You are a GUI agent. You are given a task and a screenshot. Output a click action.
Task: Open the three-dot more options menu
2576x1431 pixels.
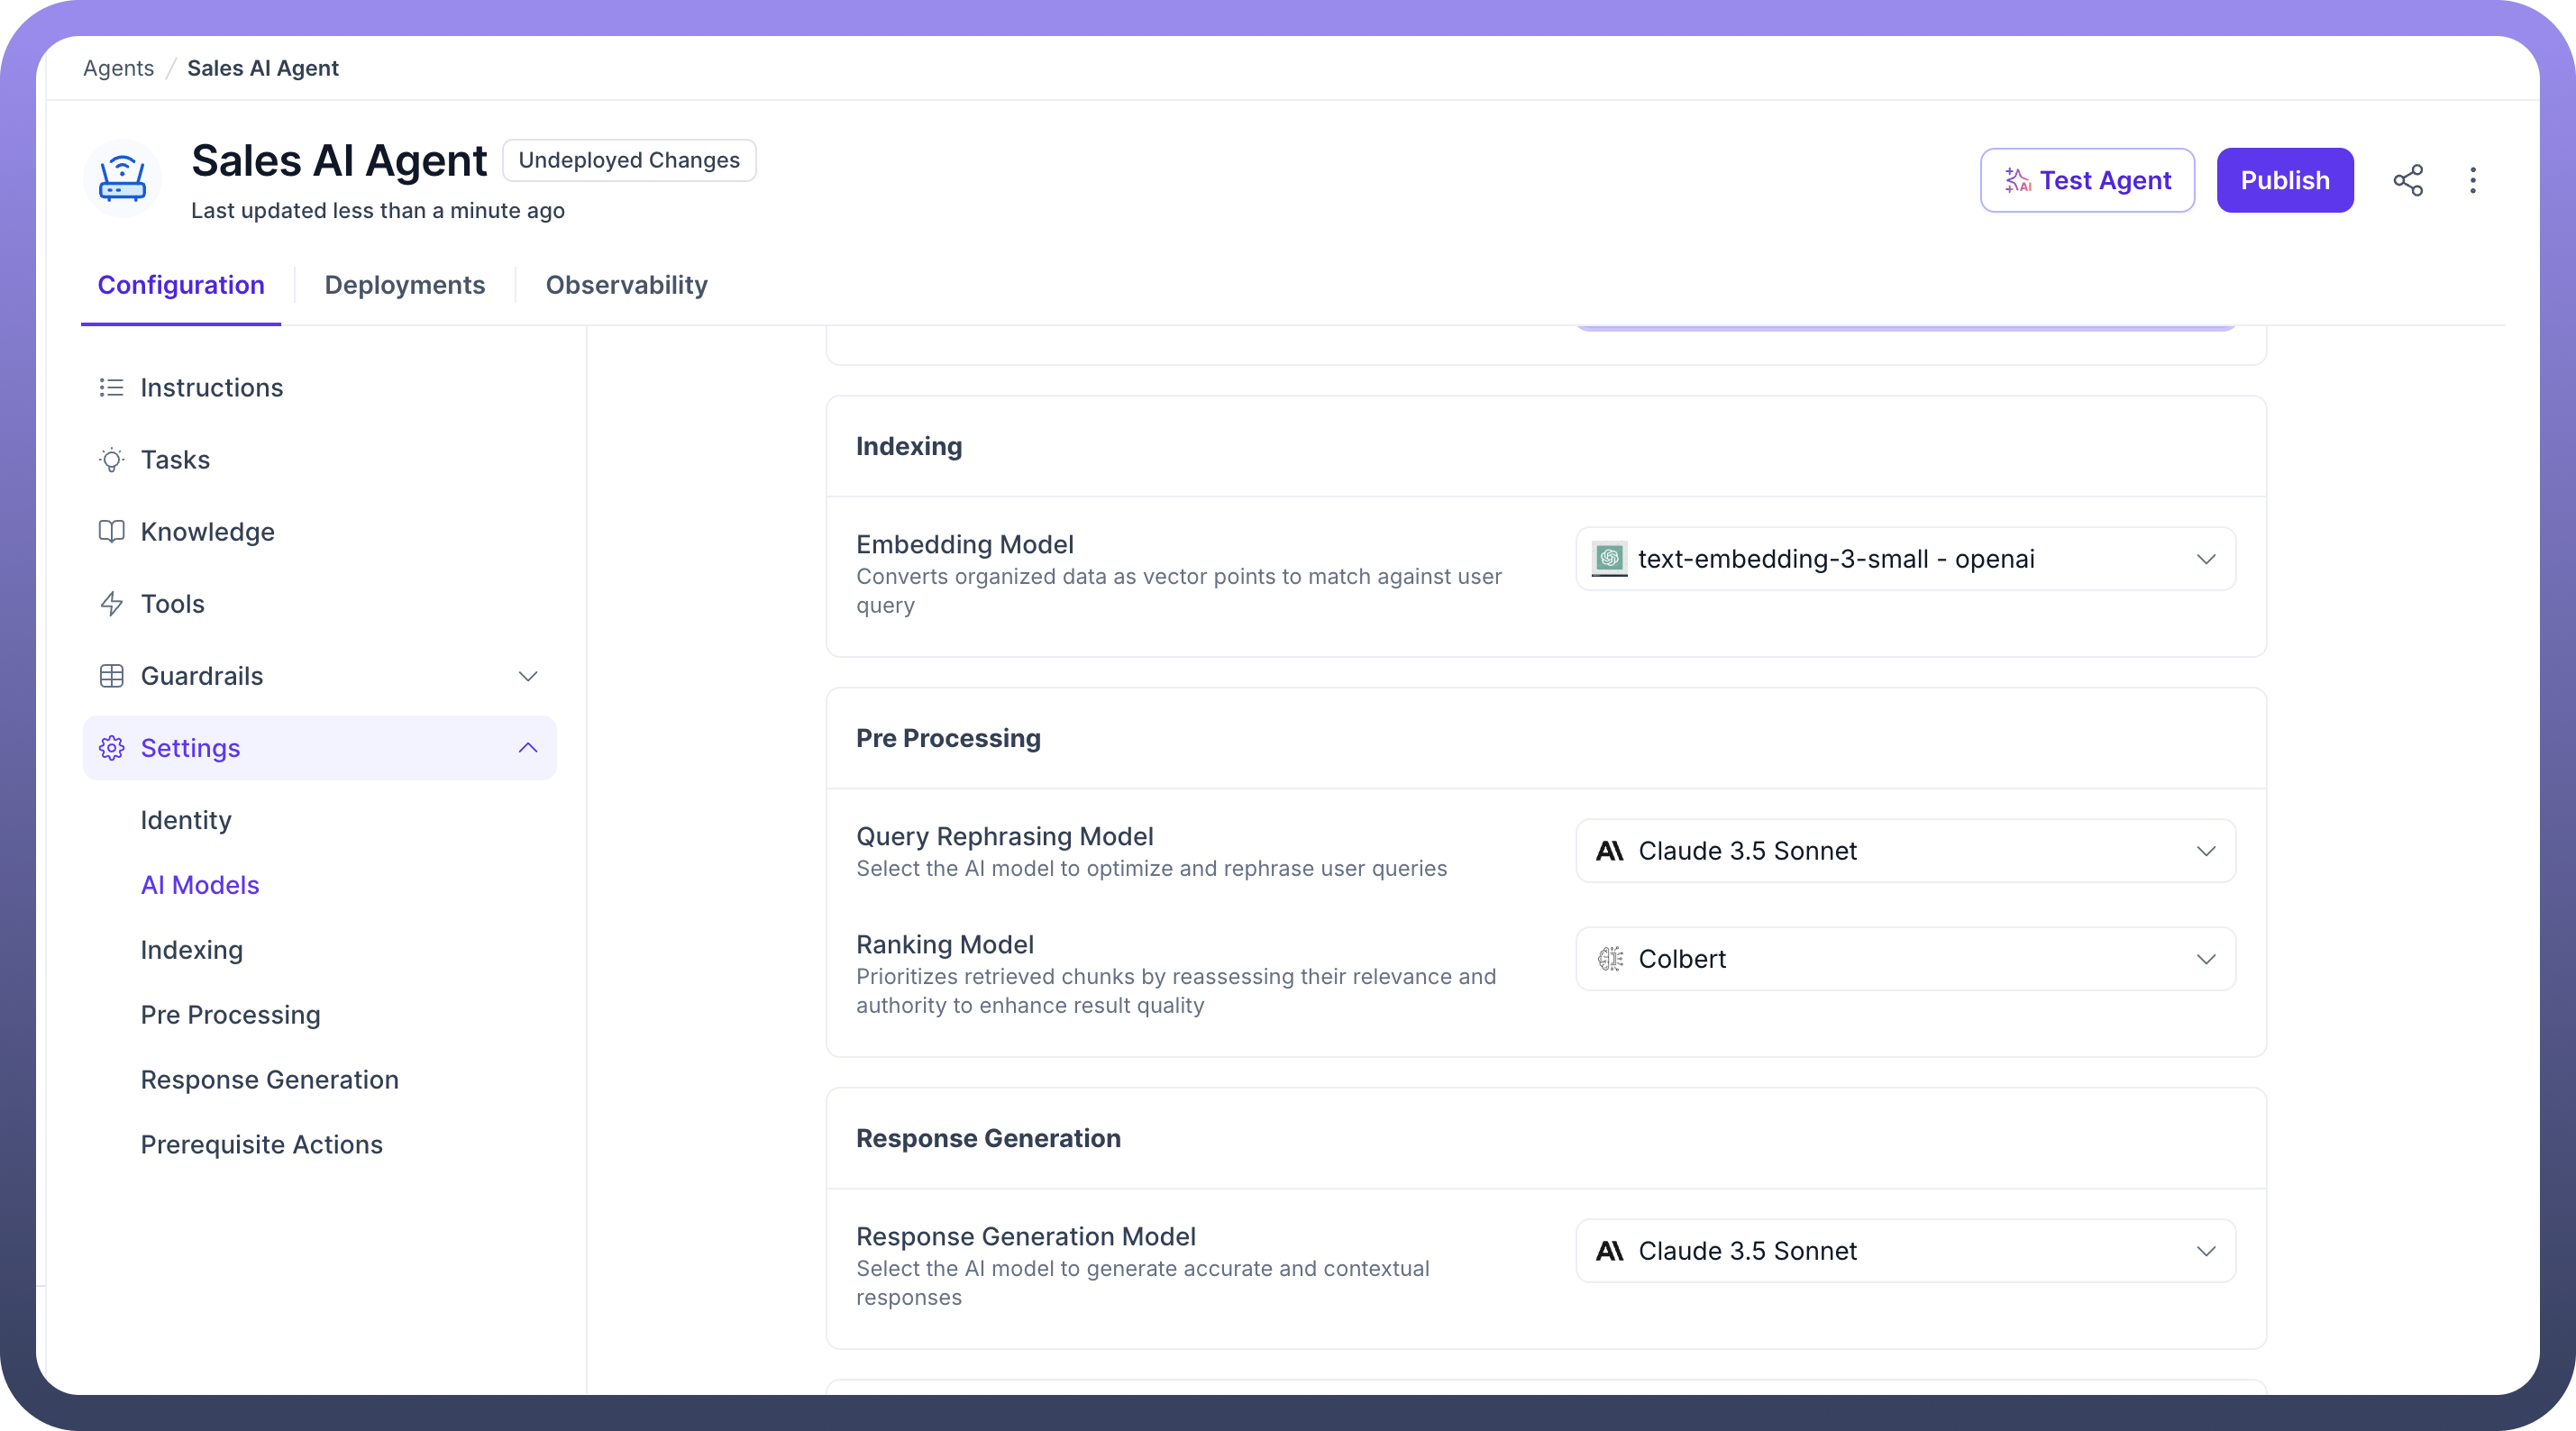pos(2472,180)
